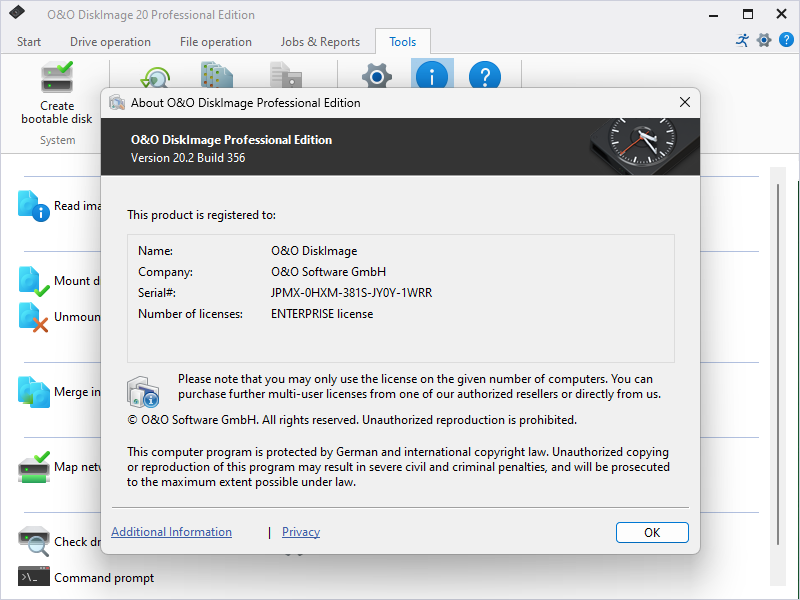Click the About dialog title bar icon

pyautogui.click(x=117, y=103)
